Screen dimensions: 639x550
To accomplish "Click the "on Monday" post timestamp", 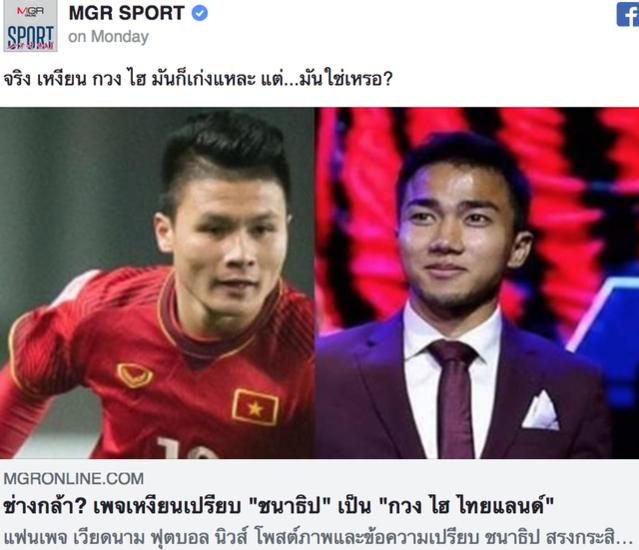I will [x=108, y=37].
